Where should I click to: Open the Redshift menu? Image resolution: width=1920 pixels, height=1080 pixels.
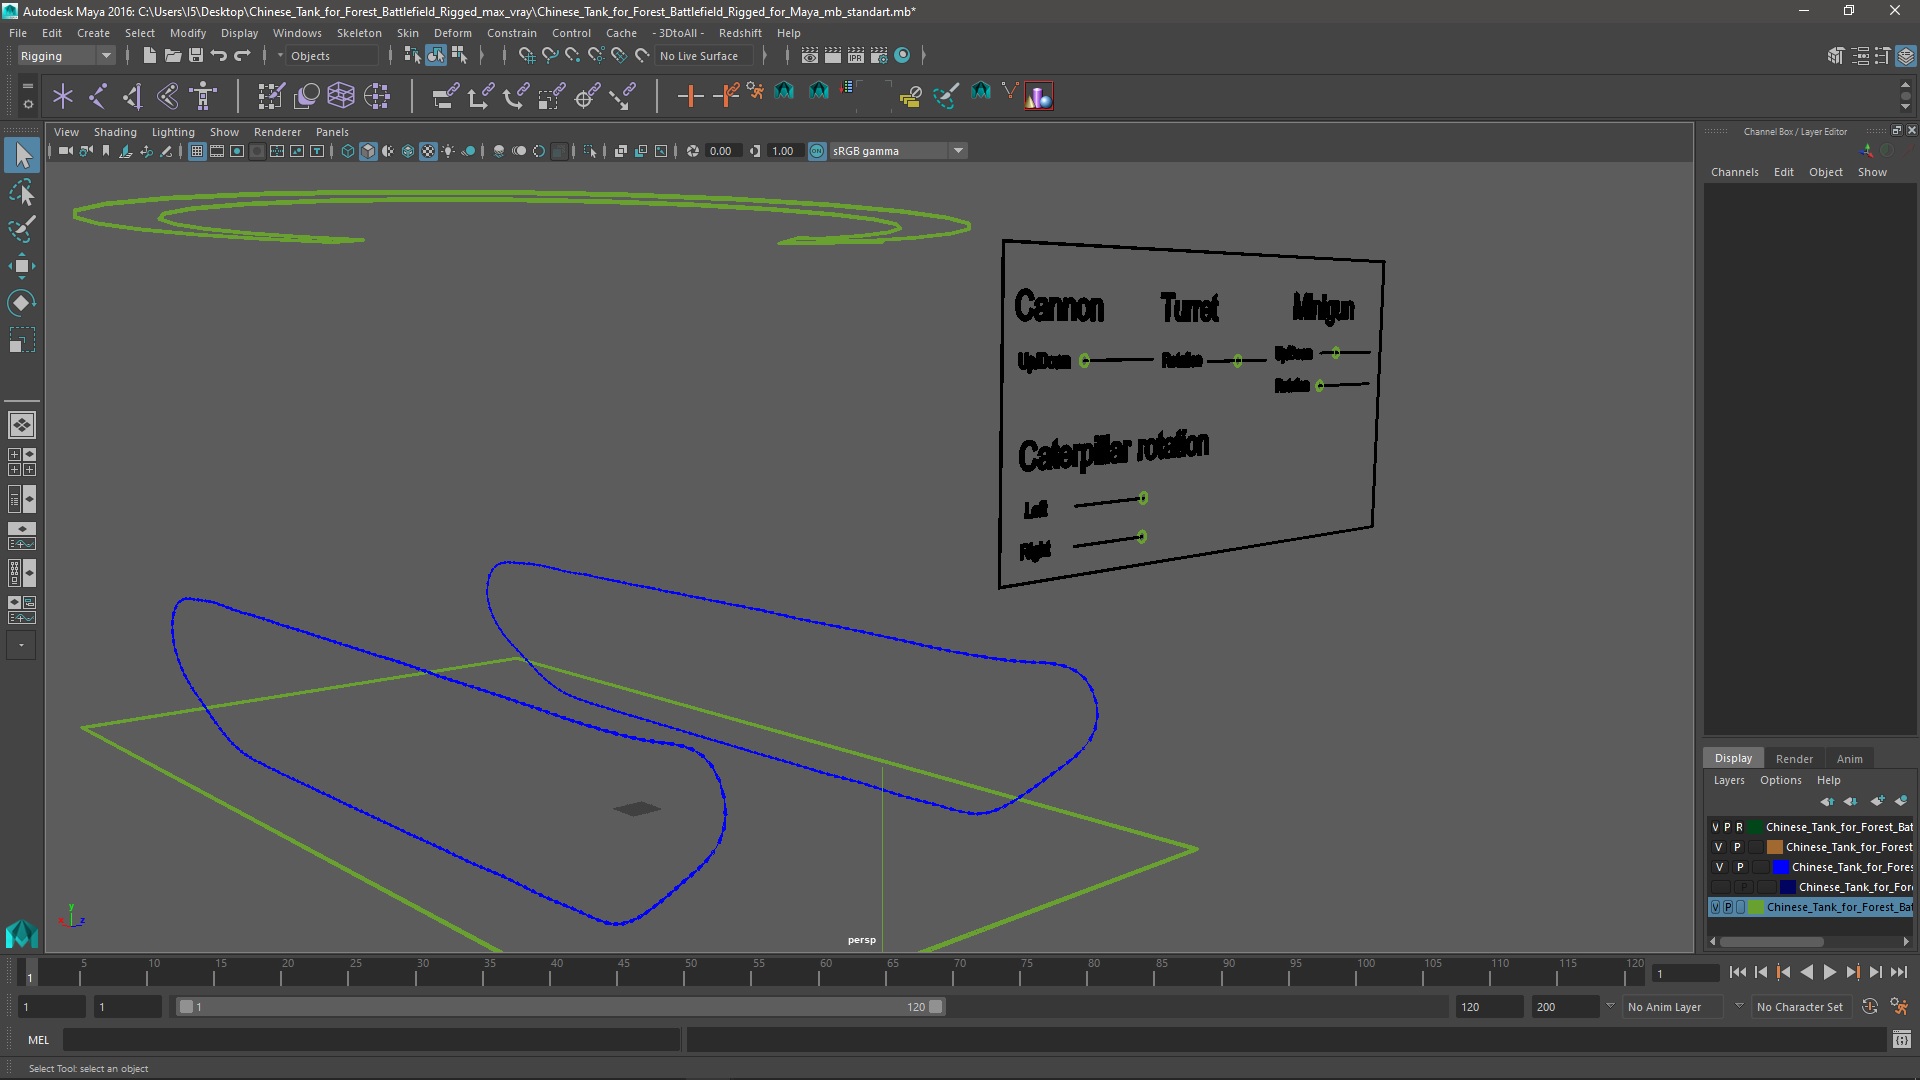tap(740, 33)
